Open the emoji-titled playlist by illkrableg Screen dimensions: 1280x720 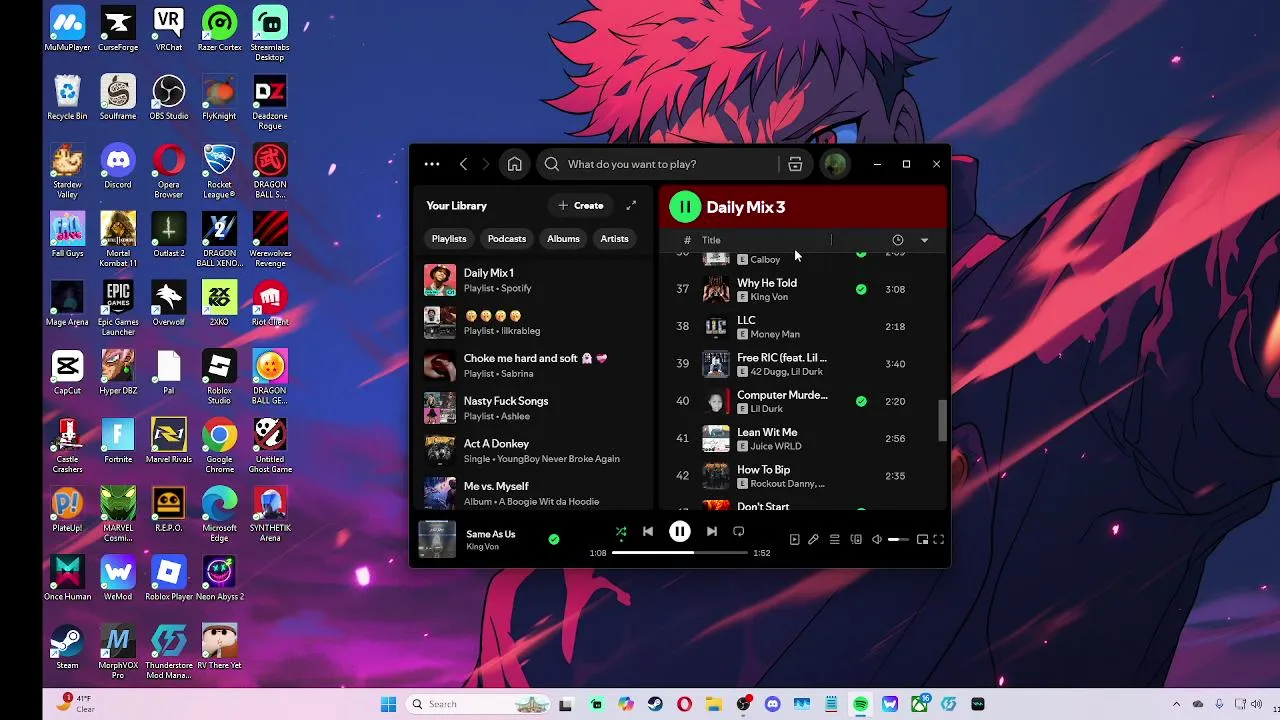[x=534, y=322]
